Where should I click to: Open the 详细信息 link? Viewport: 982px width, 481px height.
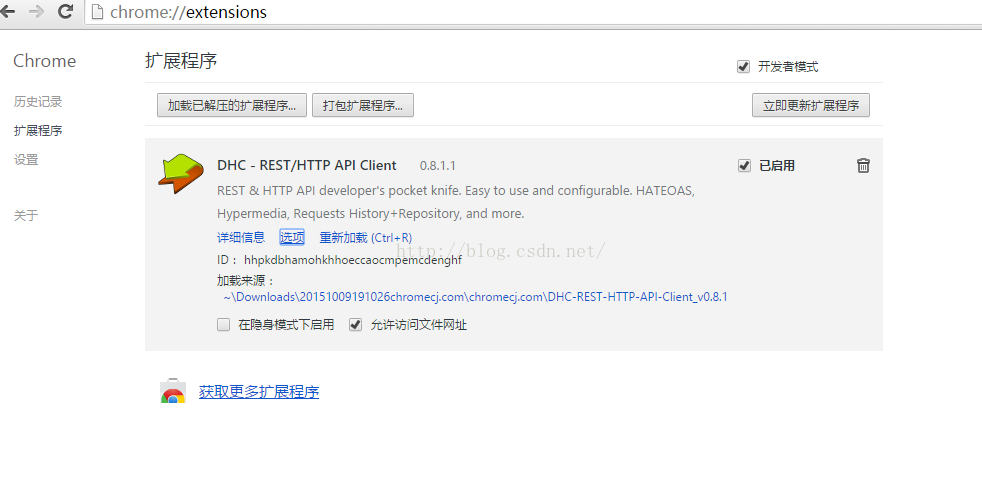(x=241, y=237)
